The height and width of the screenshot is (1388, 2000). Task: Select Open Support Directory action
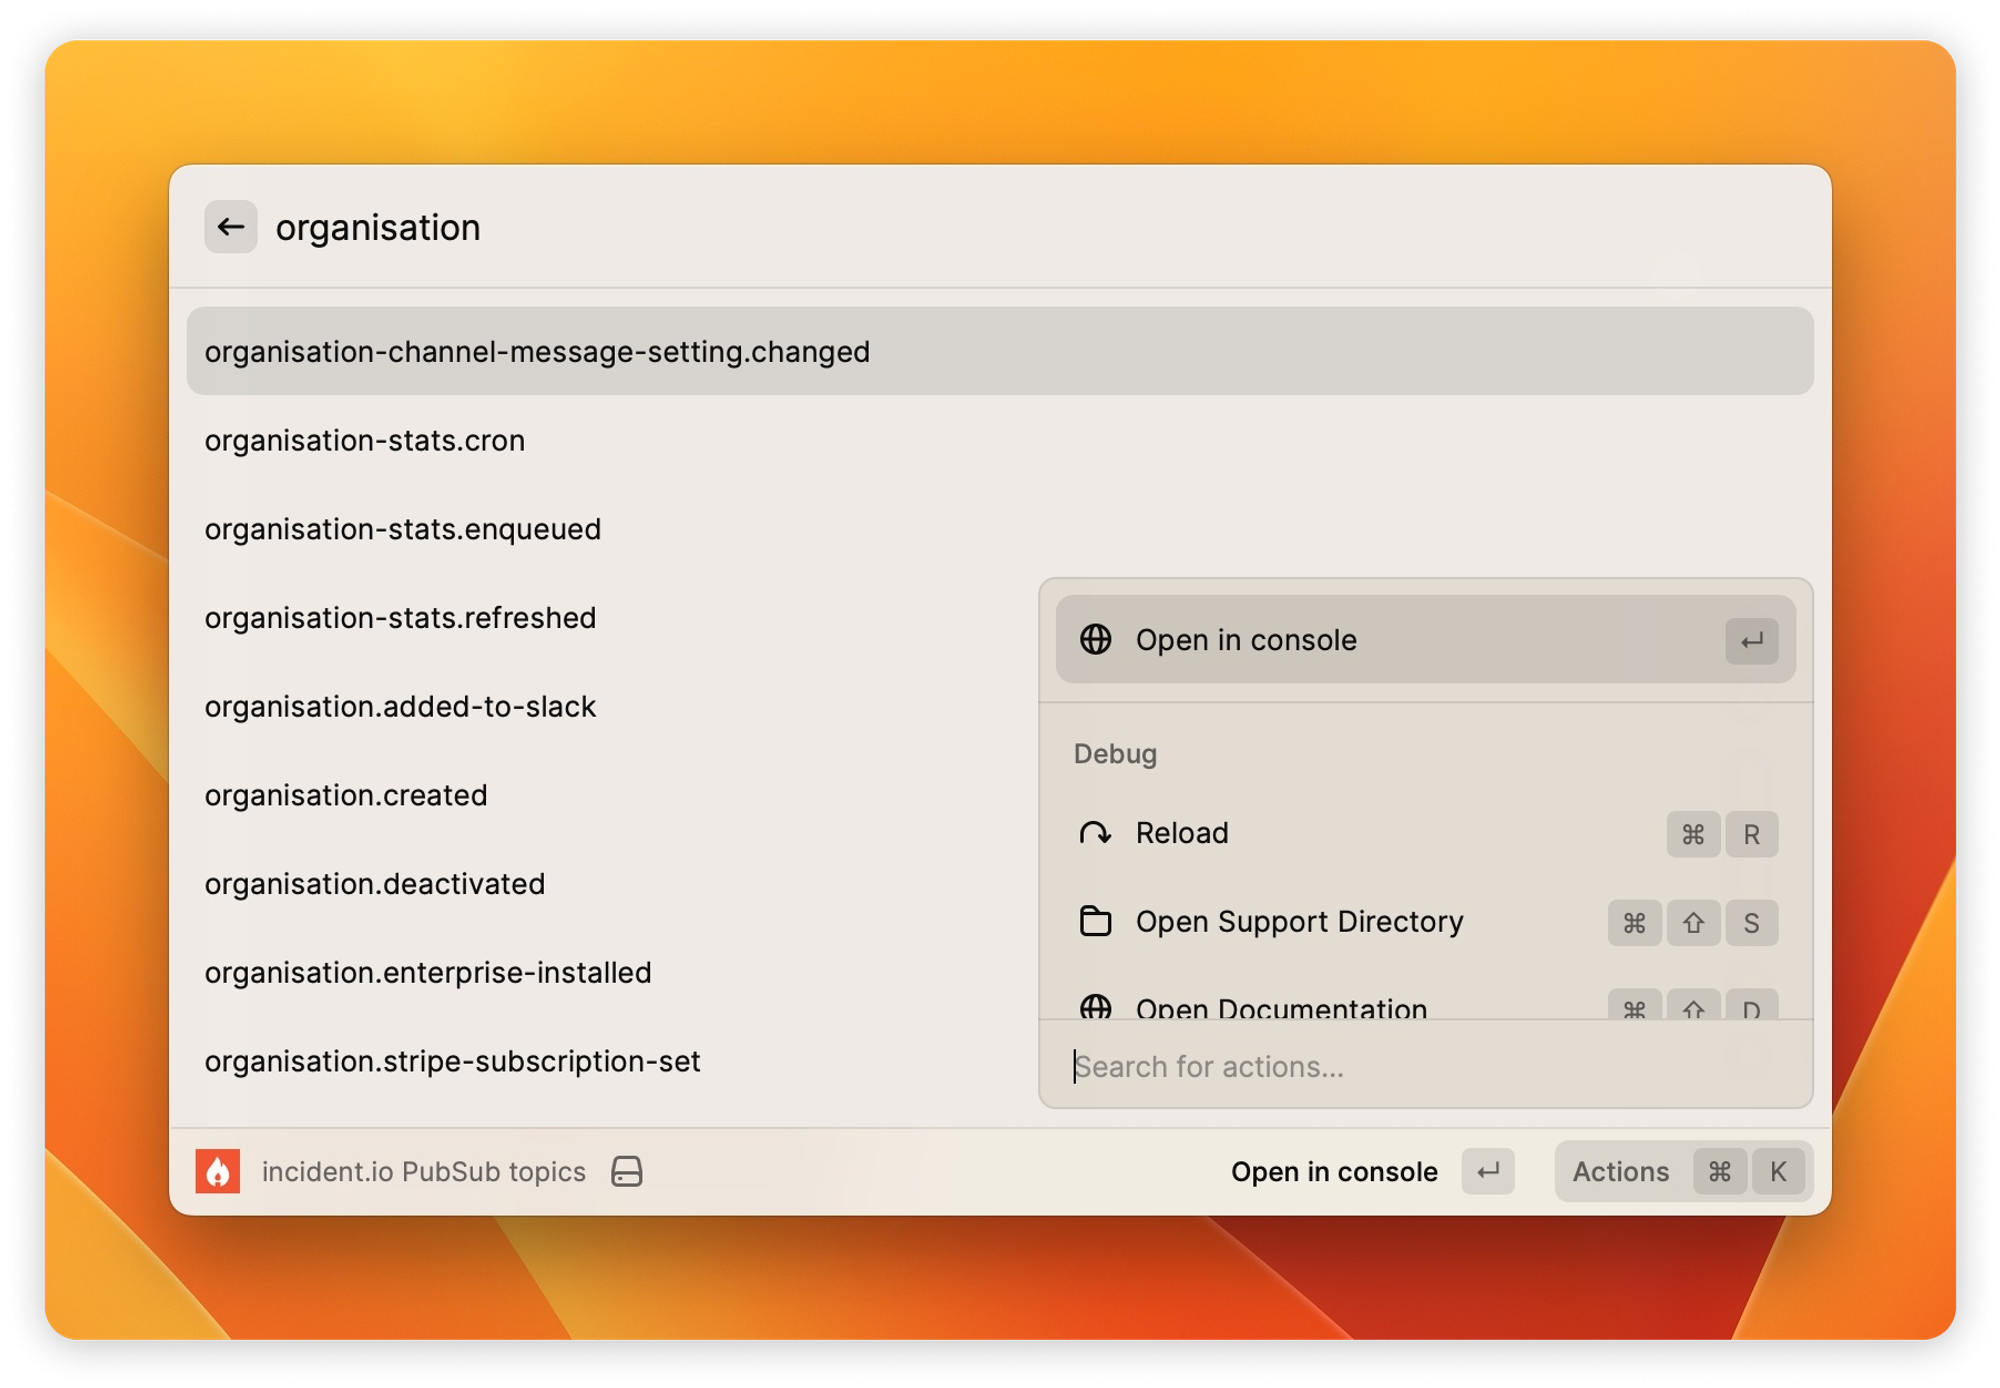click(1300, 921)
